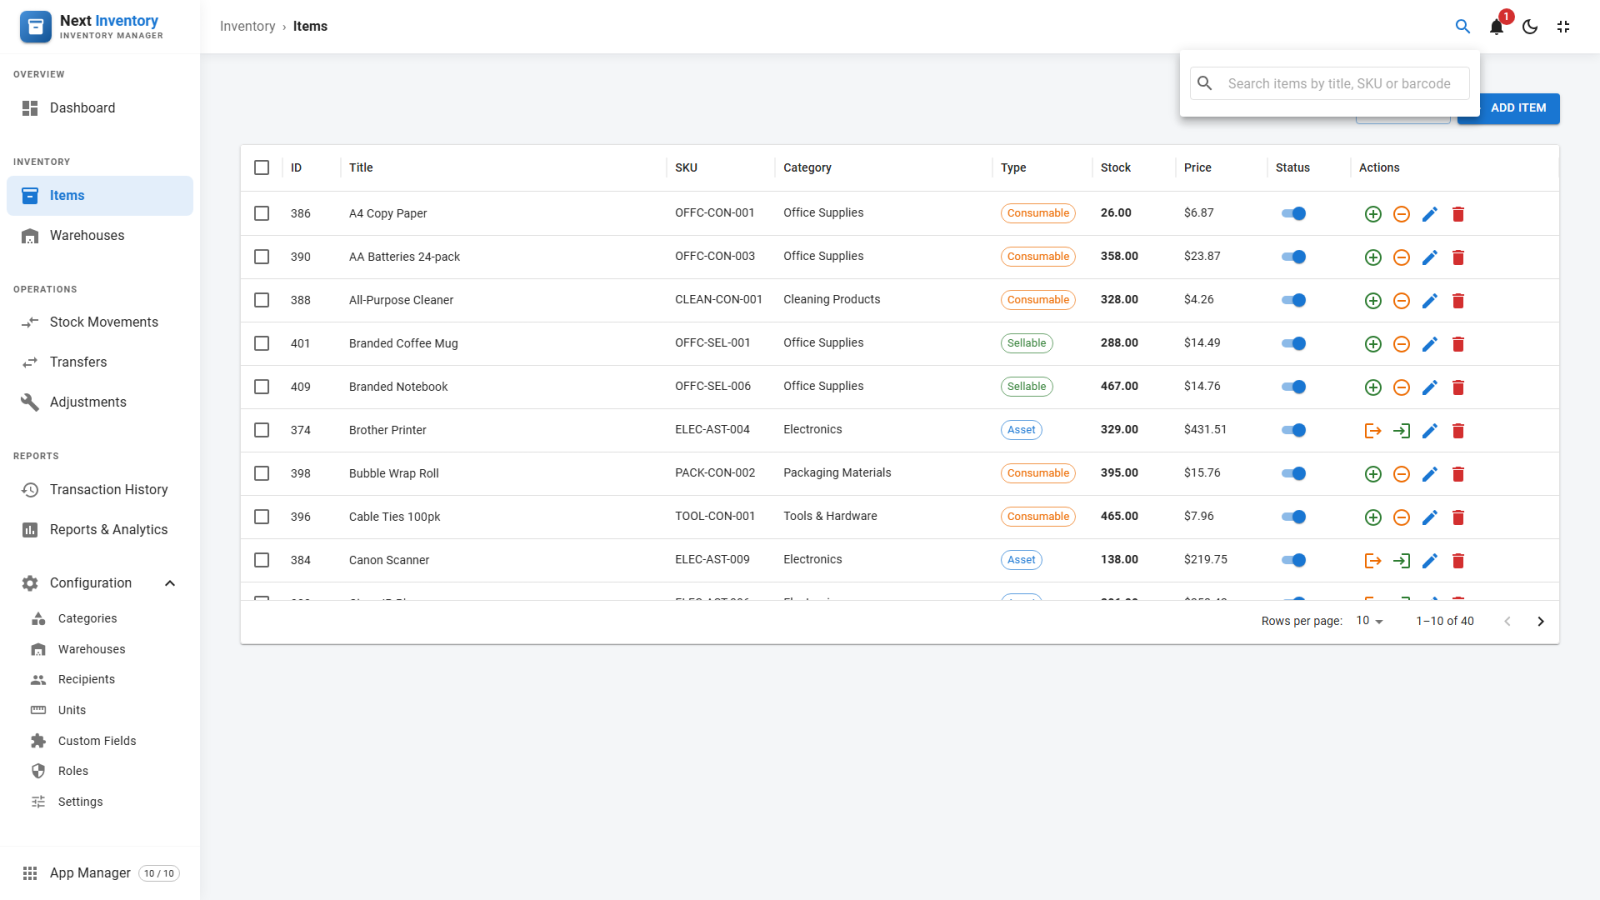Sort by Stock column header

pos(1116,168)
